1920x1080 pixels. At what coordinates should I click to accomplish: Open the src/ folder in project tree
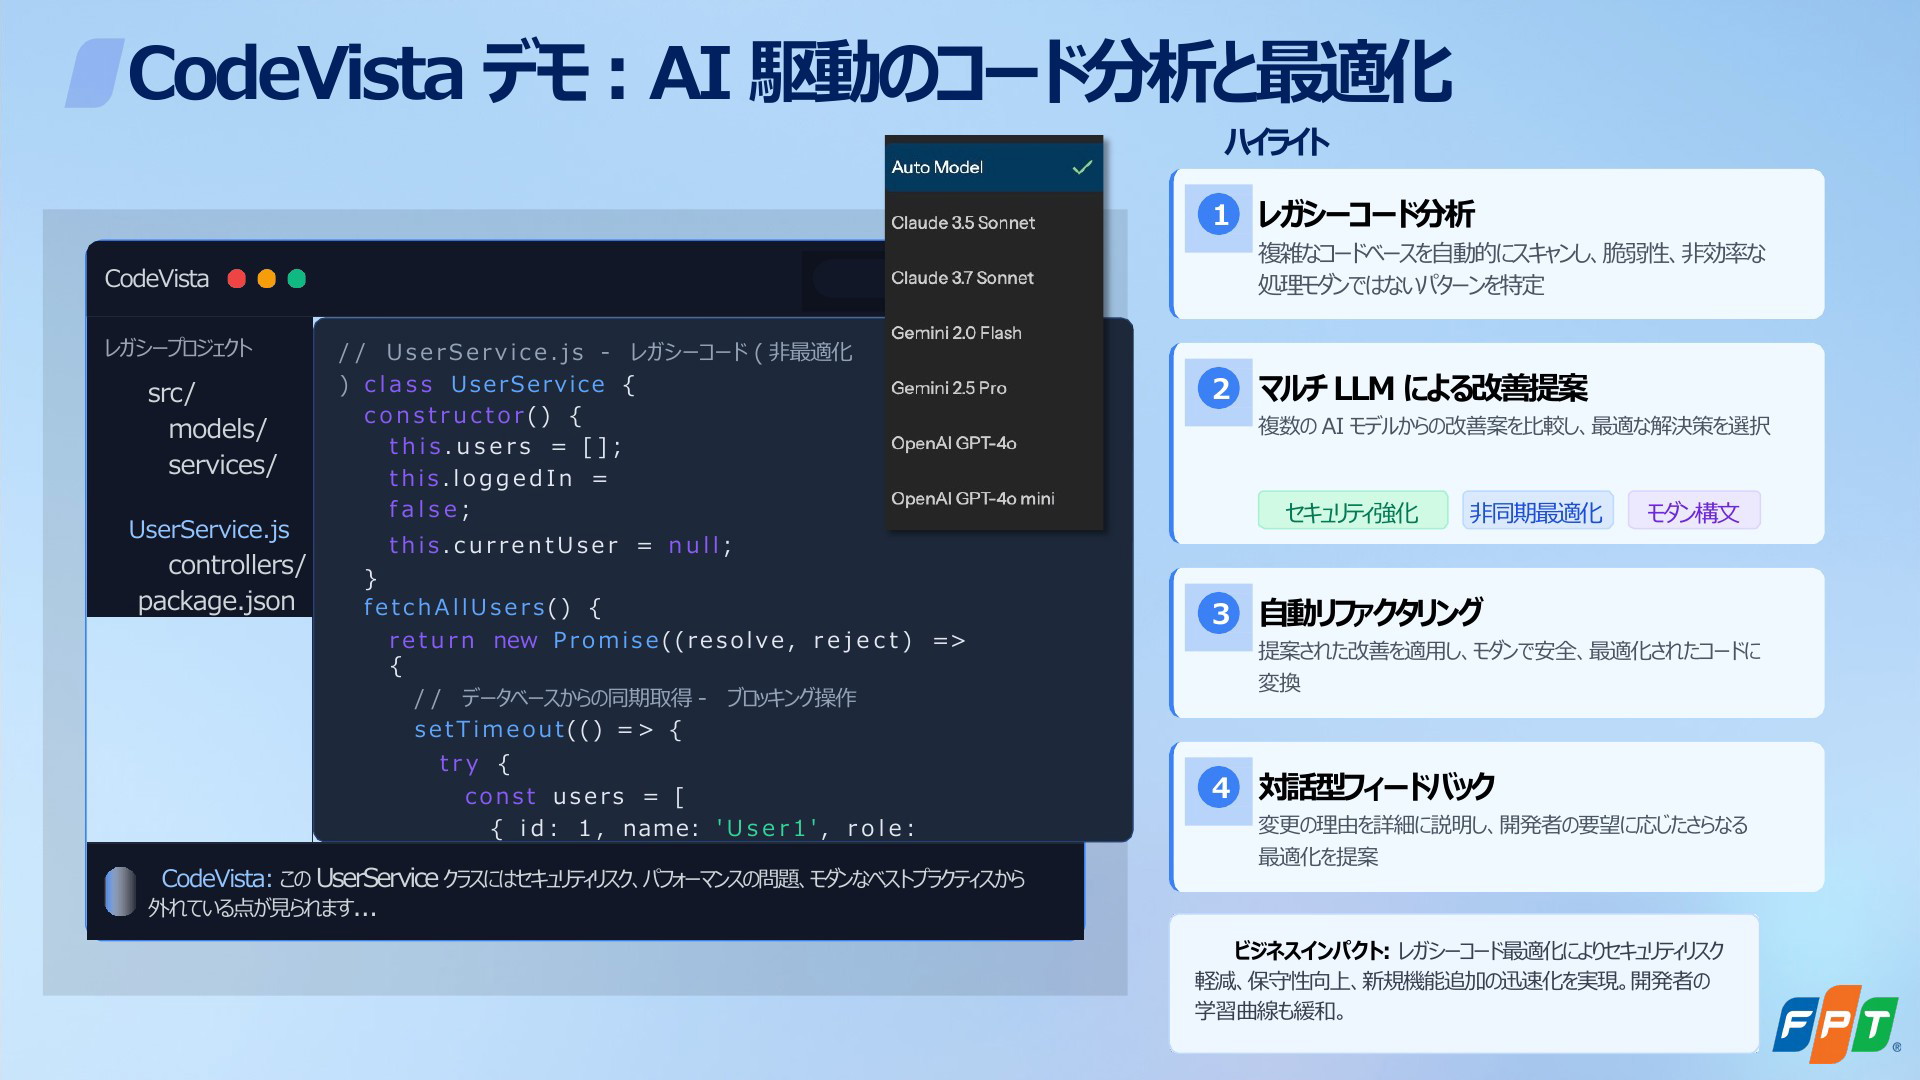[171, 393]
